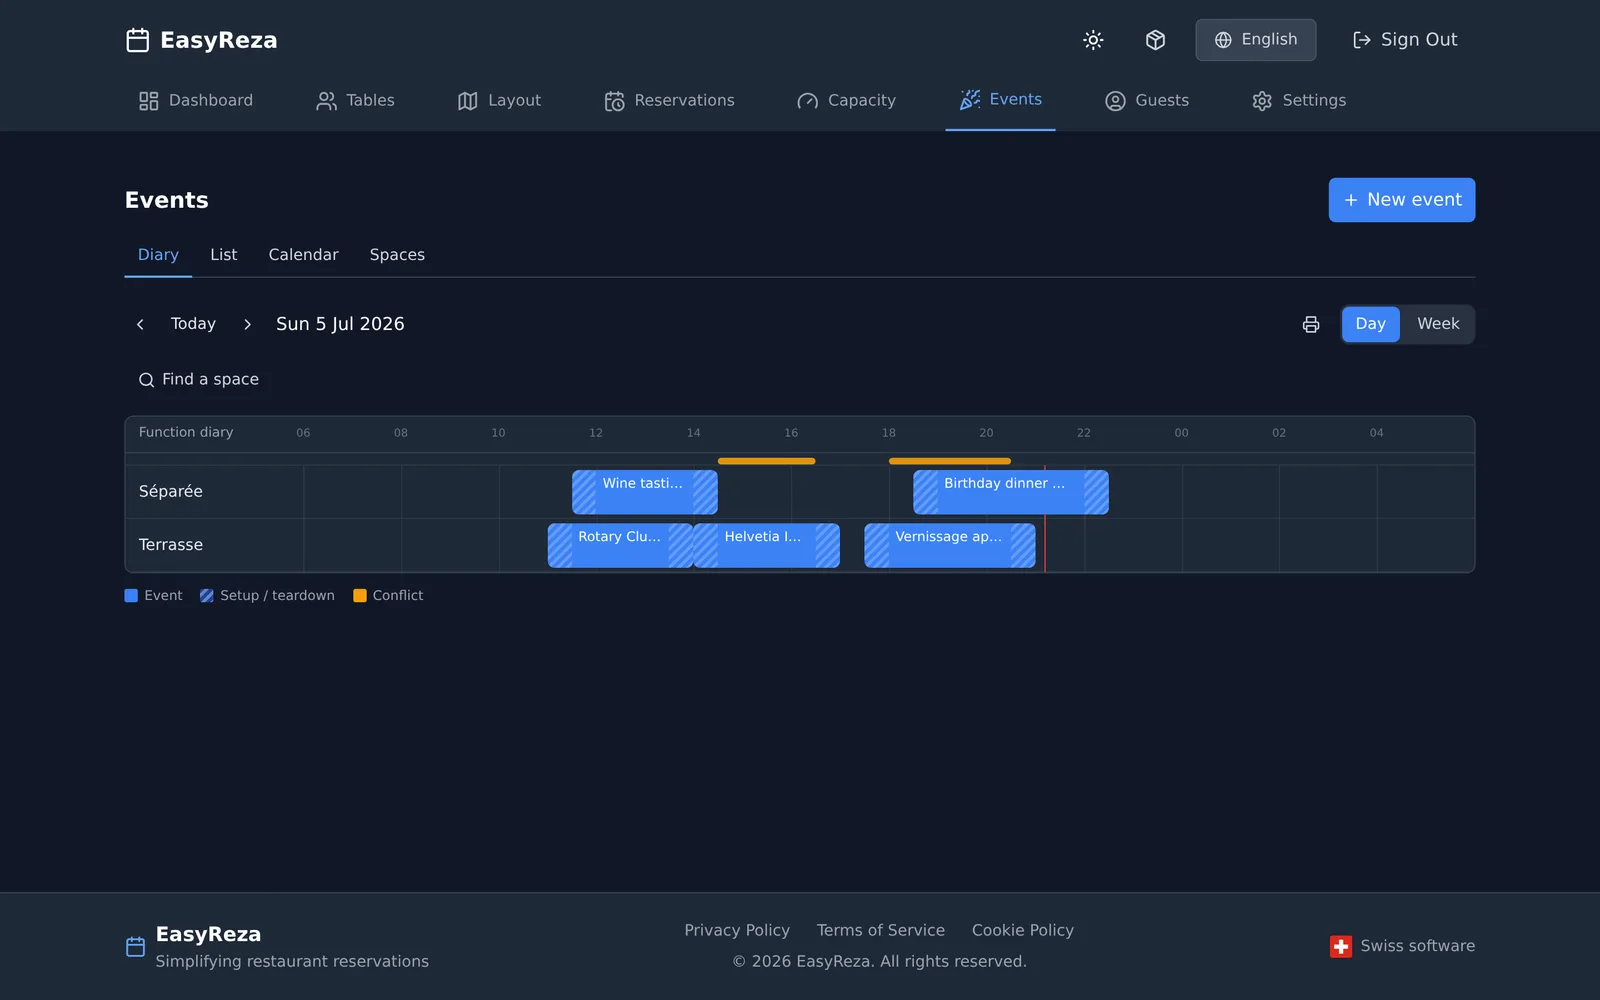Open the Layout page

(x=499, y=100)
